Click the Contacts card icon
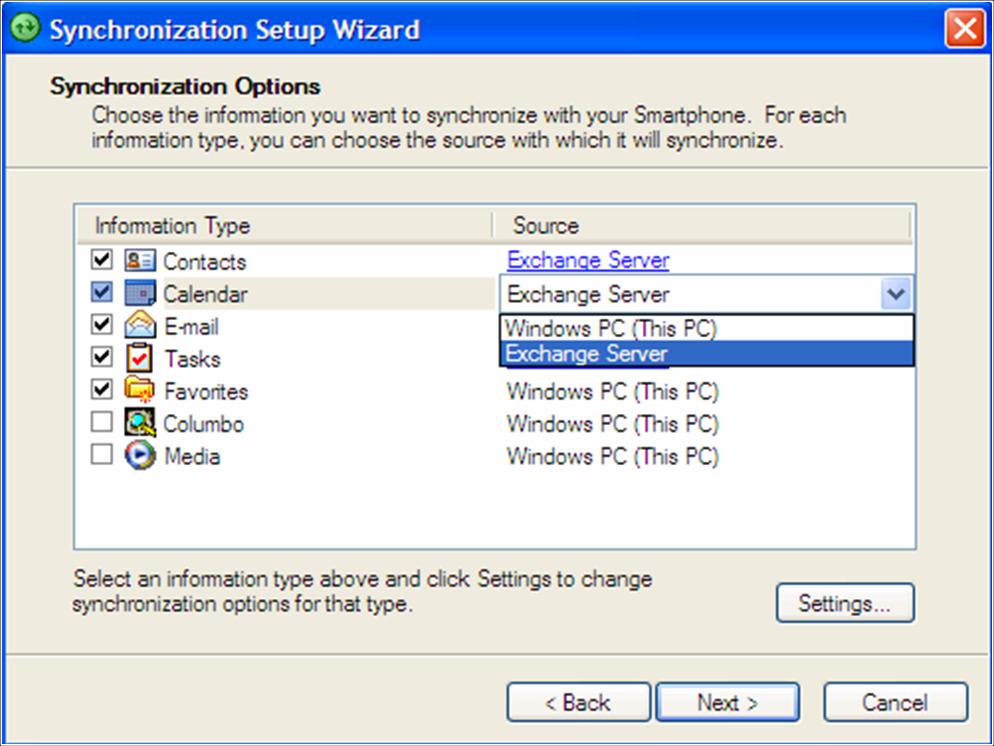This screenshot has height=746, width=994. (x=139, y=260)
